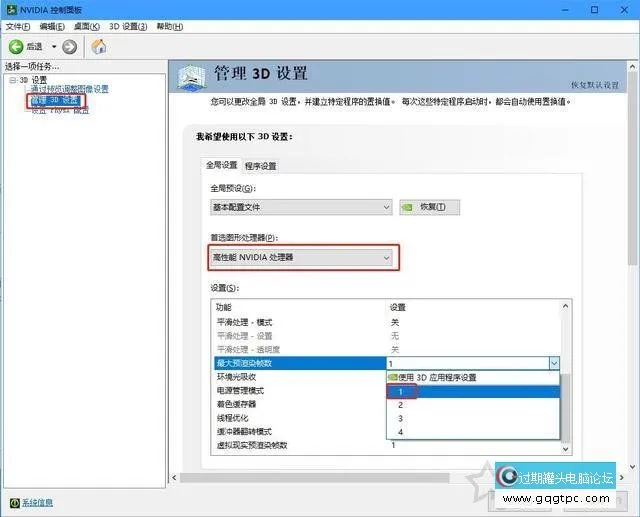640x517 pixels.
Task: Choose value 4 in the dropdown list
Action: pyautogui.click(x=473, y=432)
